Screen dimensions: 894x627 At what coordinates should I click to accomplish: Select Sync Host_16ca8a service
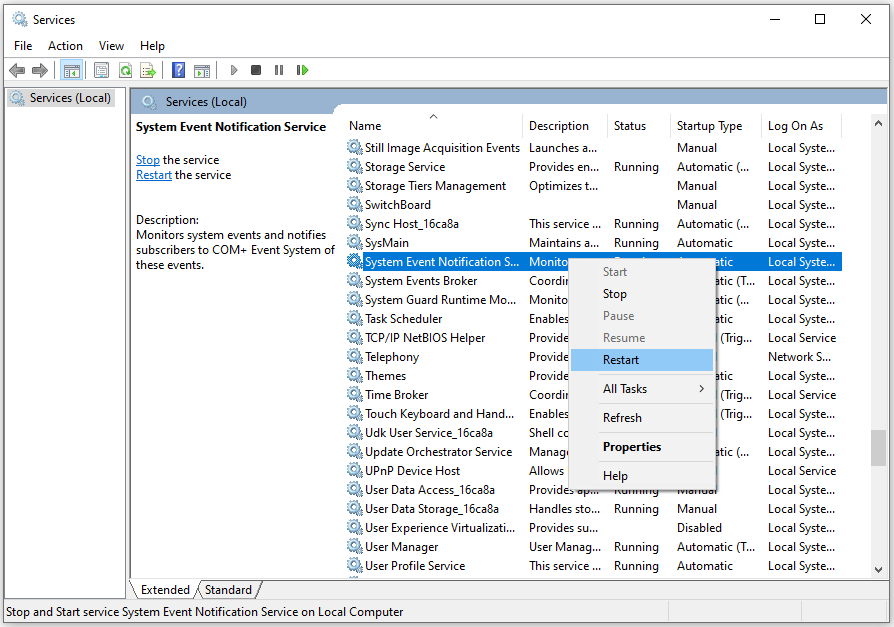point(593,223)
